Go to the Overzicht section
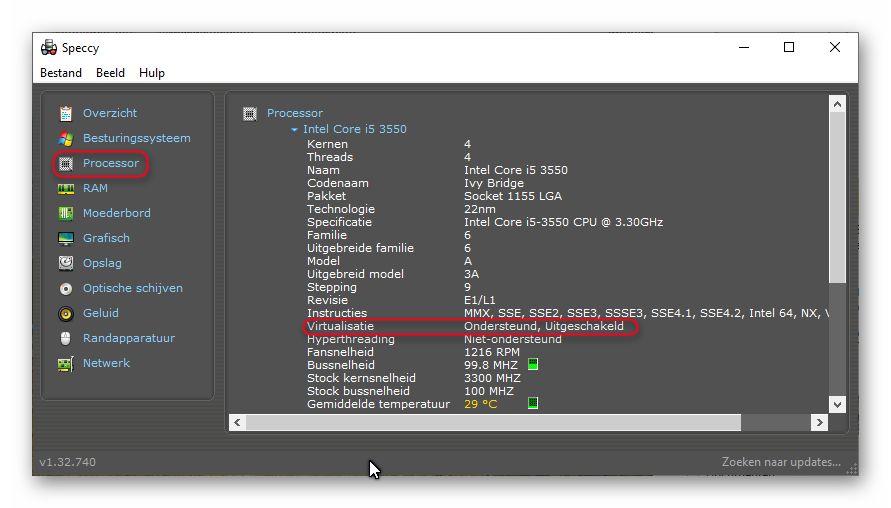This screenshot has width=891, height=508. coord(110,113)
